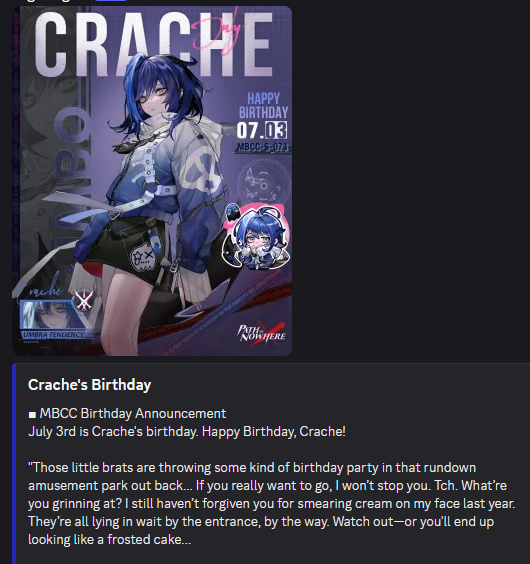Click the circular butterfly emblem
This screenshot has height=564, width=530.
[x=264, y=186]
